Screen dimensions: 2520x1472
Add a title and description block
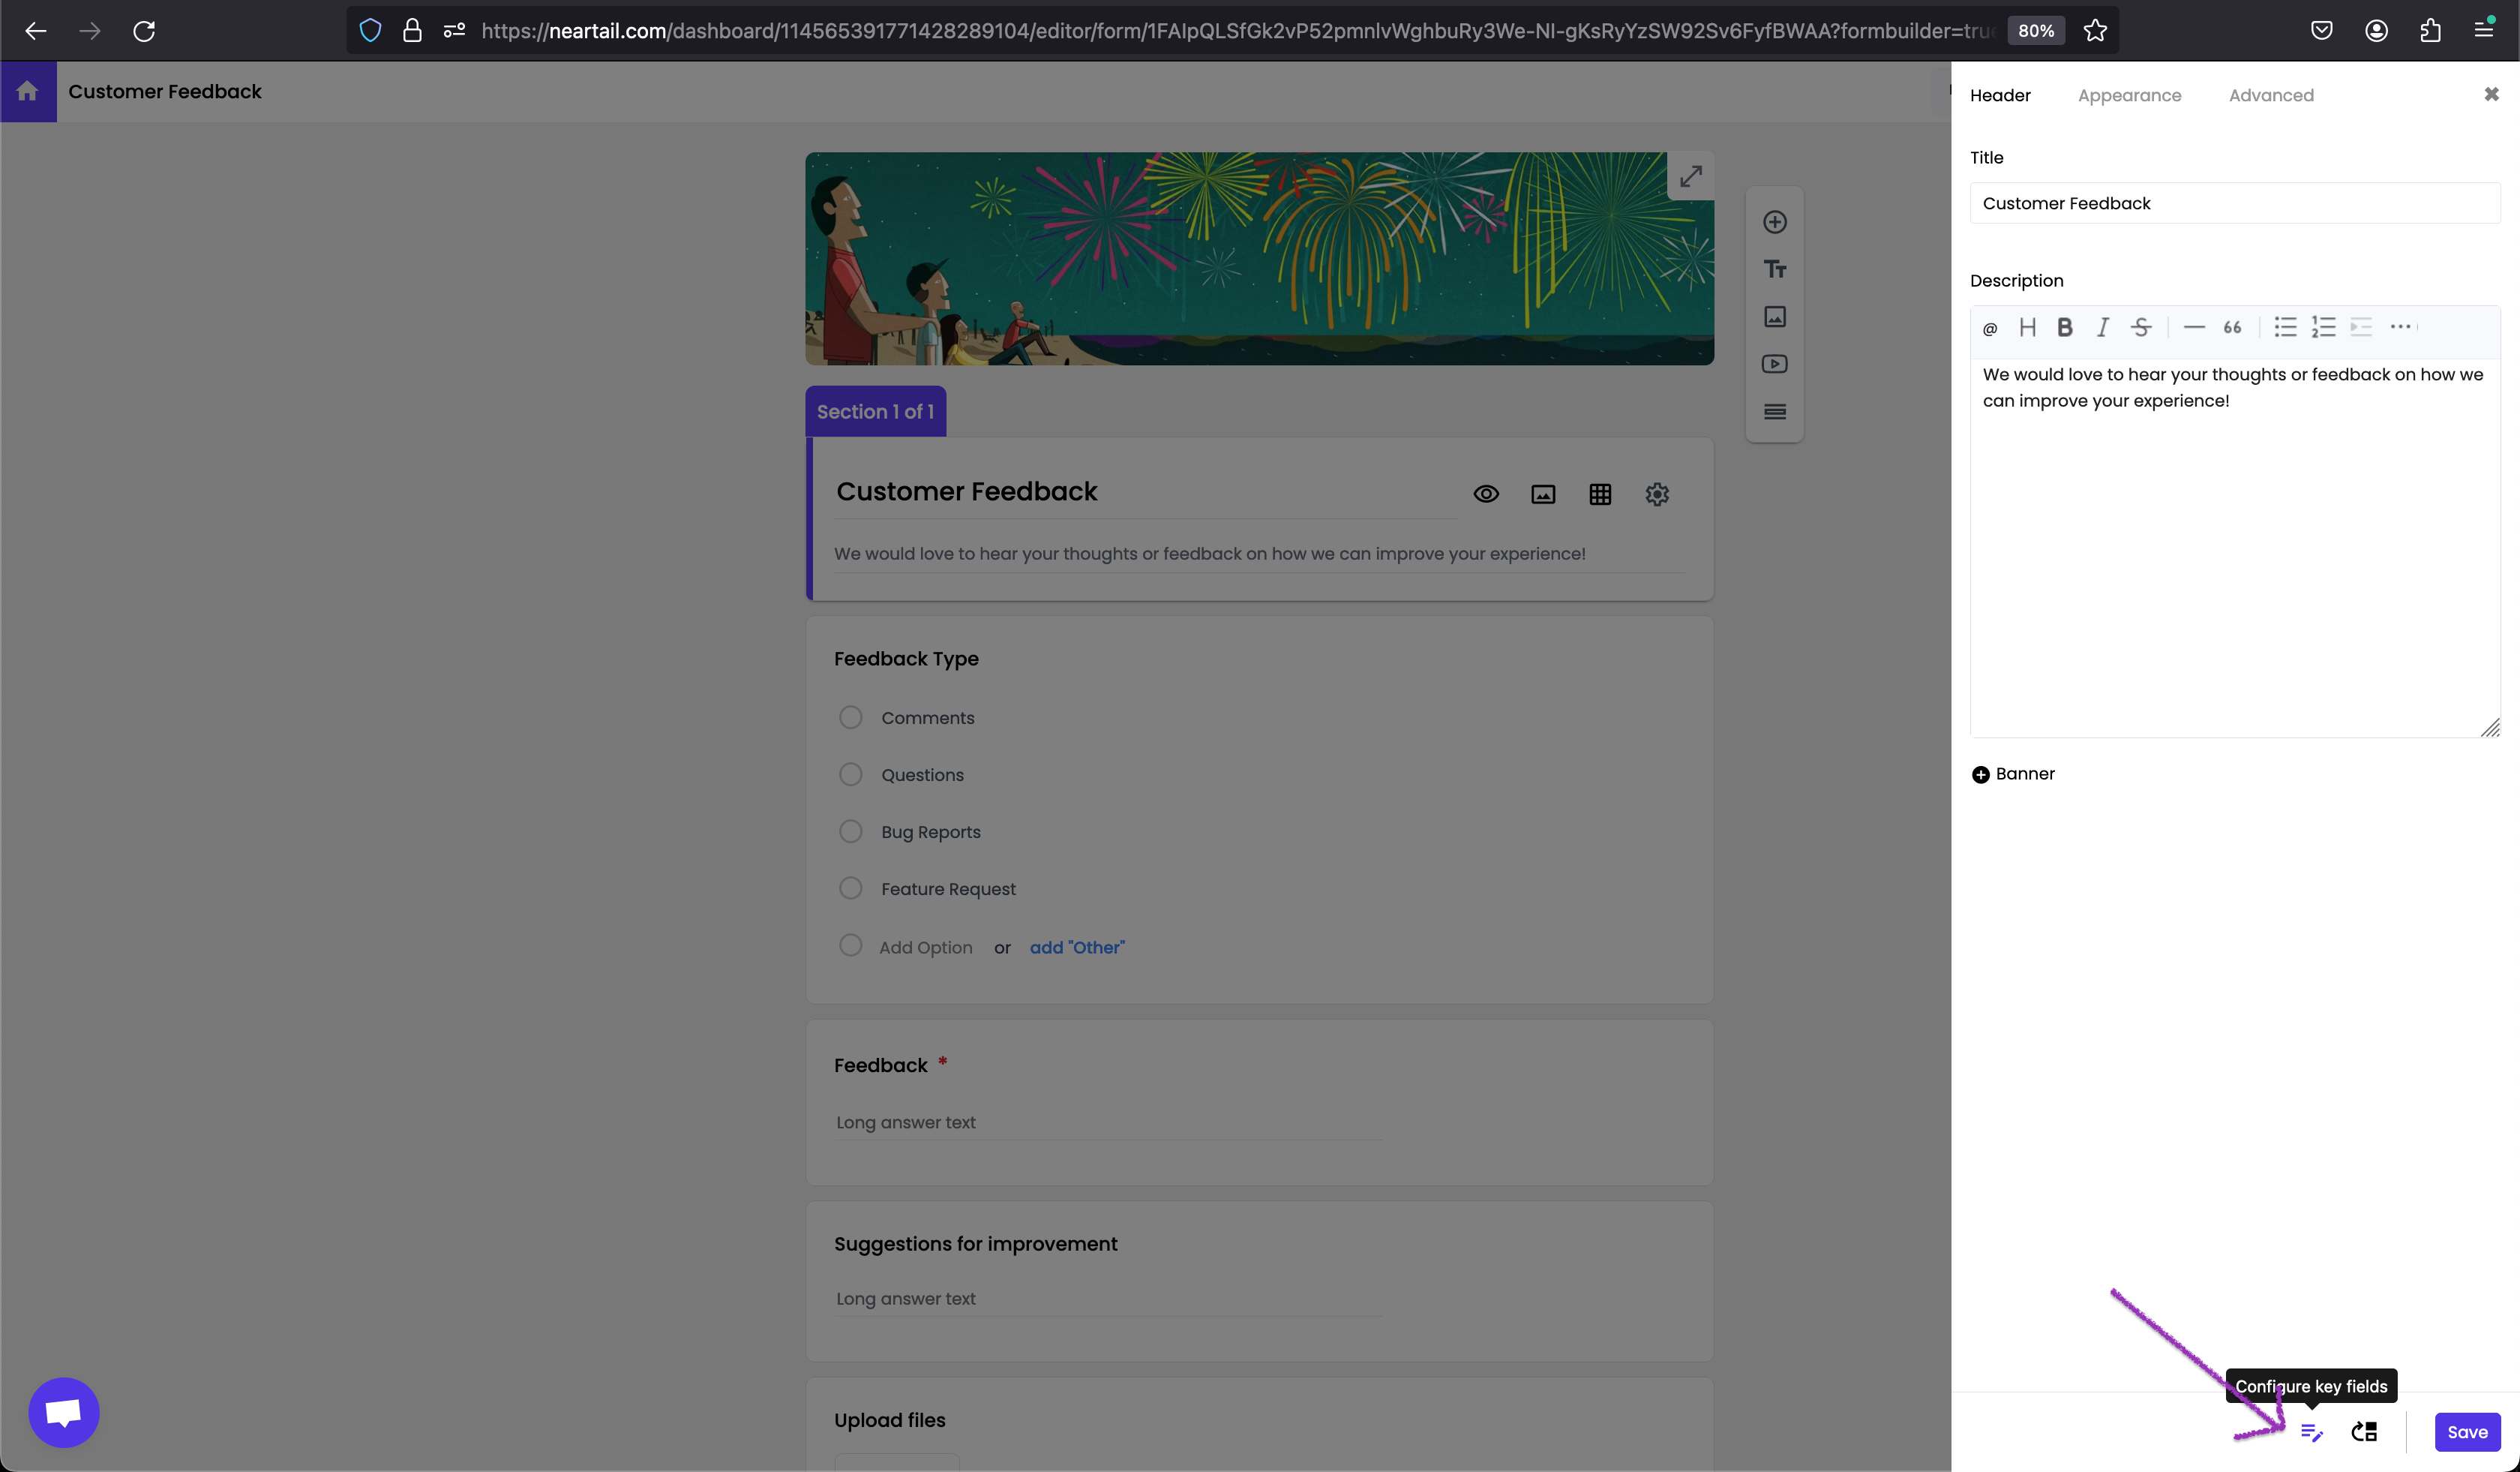coord(1774,269)
